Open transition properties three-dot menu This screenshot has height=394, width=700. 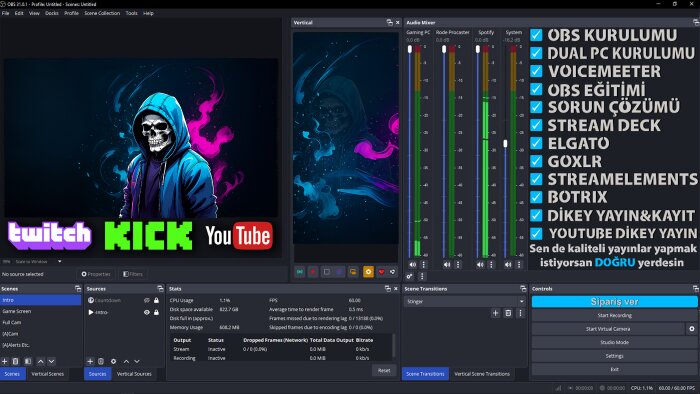click(520, 313)
